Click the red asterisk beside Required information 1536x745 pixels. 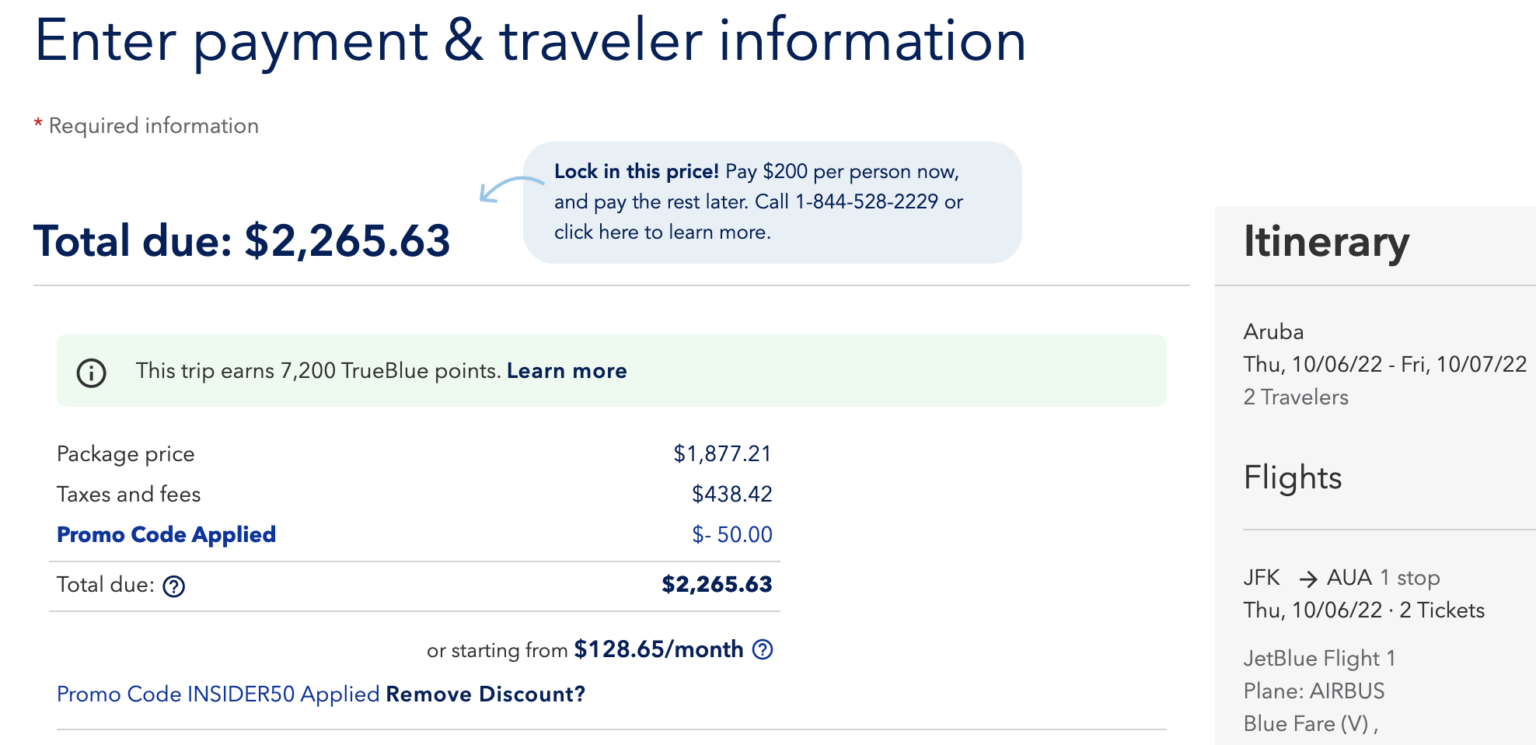pos(37,123)
